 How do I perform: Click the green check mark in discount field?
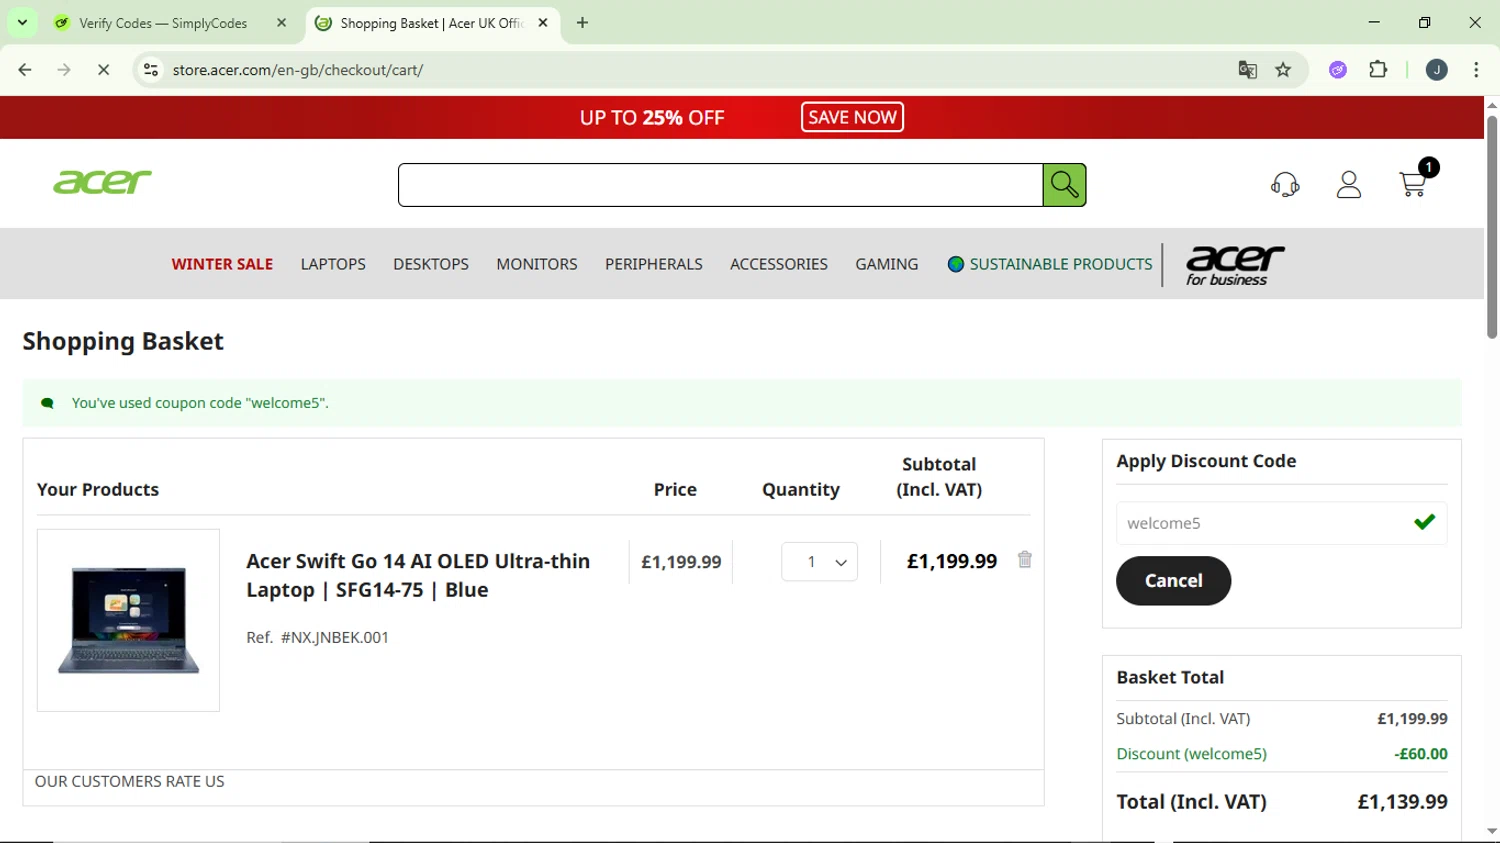(x=1425, y=522)
